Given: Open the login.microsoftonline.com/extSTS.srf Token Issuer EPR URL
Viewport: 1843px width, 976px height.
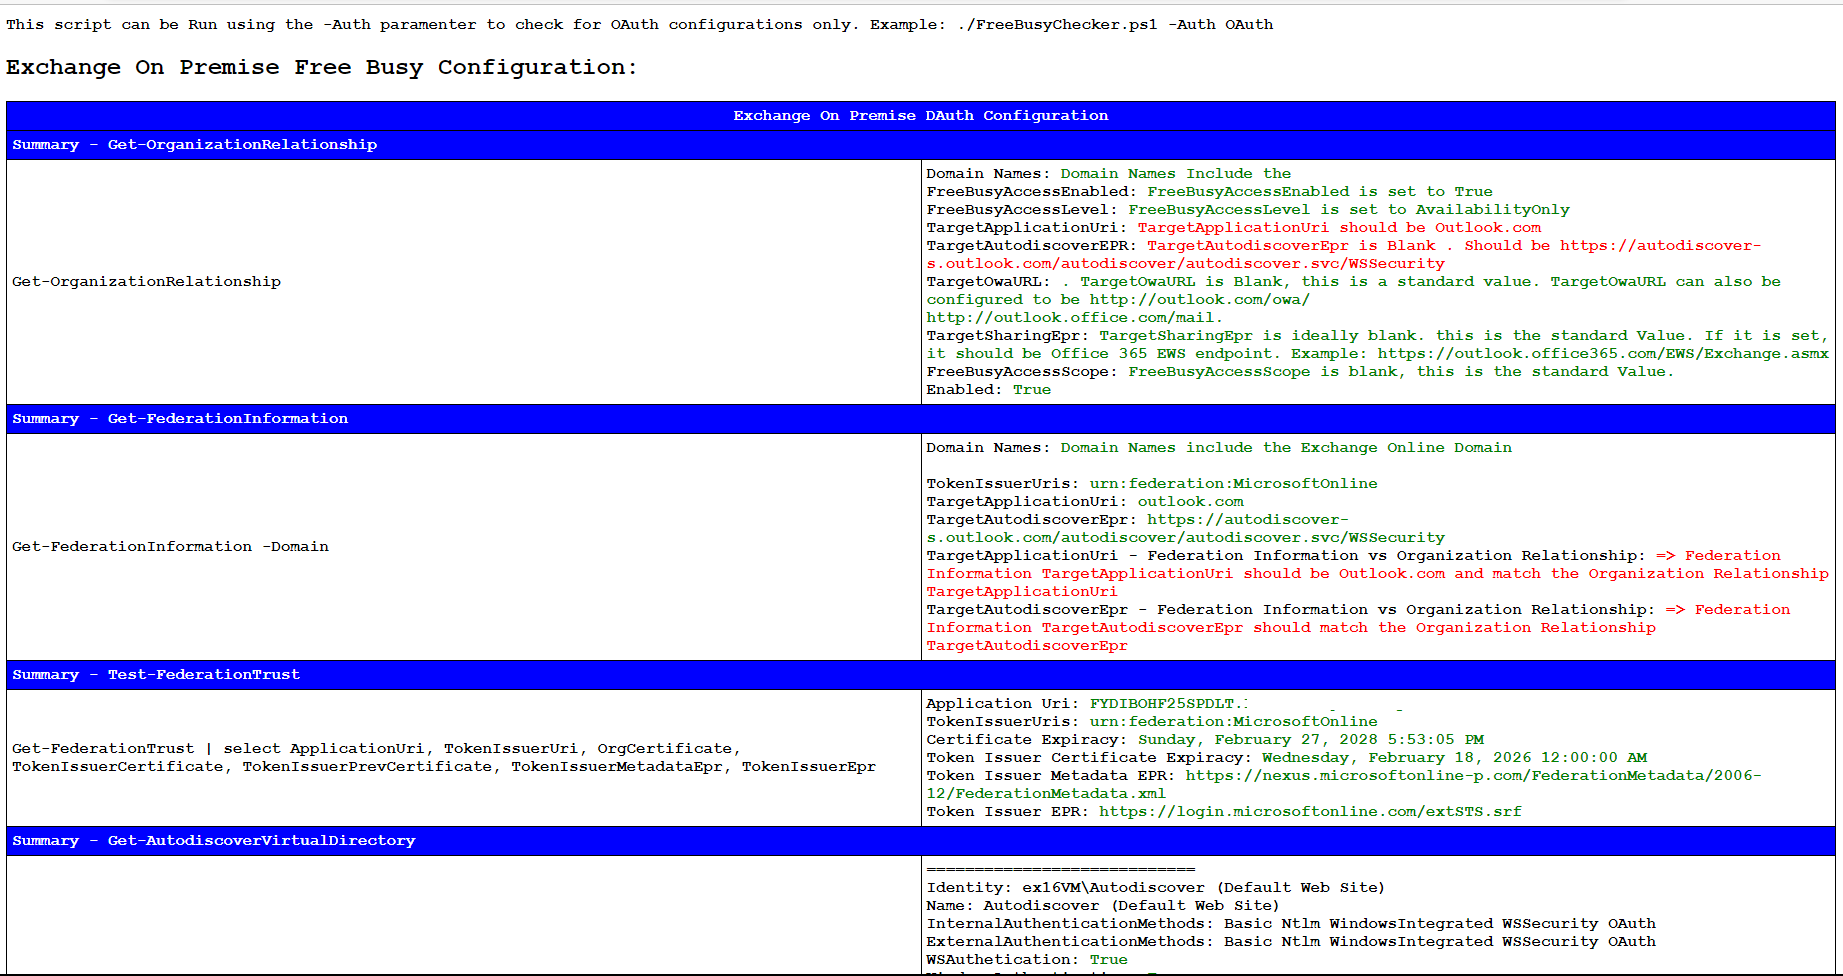Looking at the screenshot, I should tap(1309, 812).
